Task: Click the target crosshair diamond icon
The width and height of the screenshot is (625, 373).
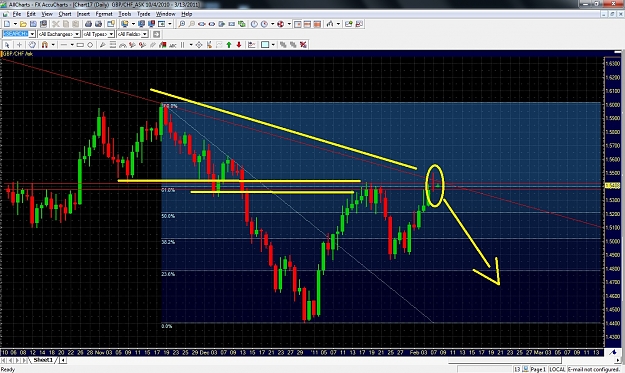Action: click(199, 45)
